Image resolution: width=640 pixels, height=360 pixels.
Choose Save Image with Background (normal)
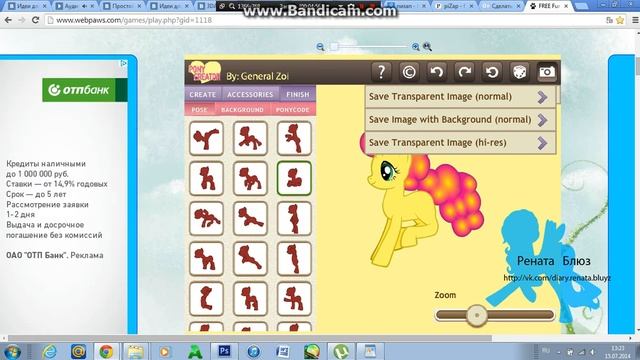pyautogui.click(x=460, y=120)
